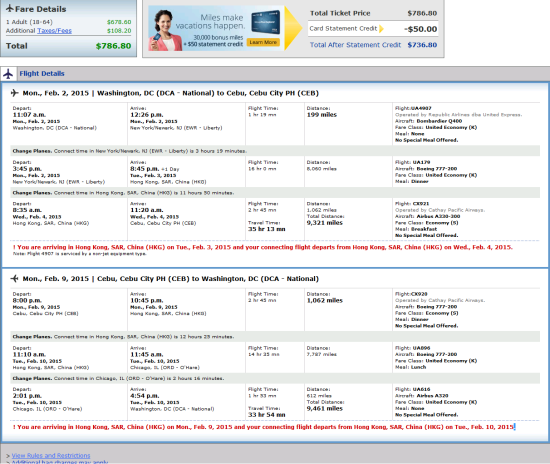Click Total After Statement Credit text
This screenshot has width=550, height=464.
click(x=355, y=45)
